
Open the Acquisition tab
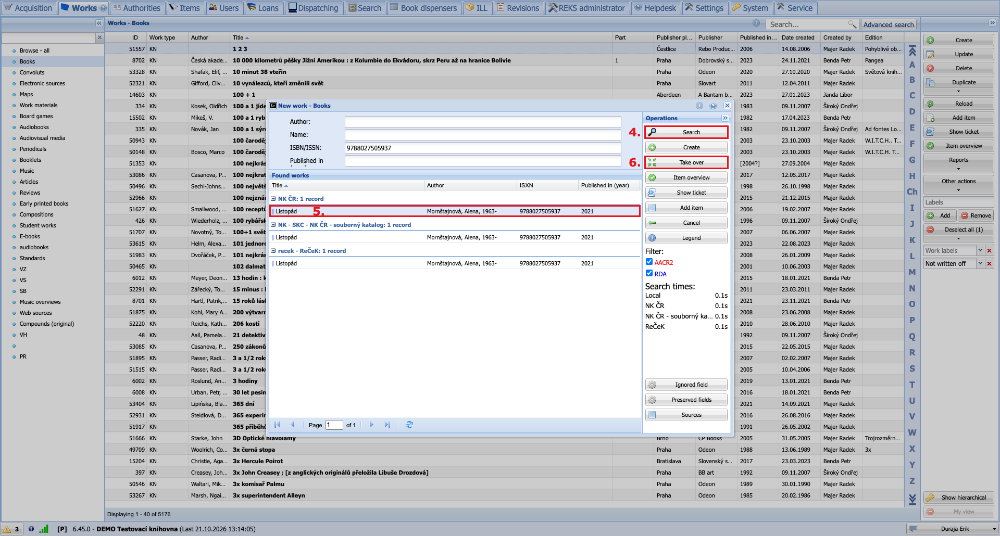(x=29, y=8)
